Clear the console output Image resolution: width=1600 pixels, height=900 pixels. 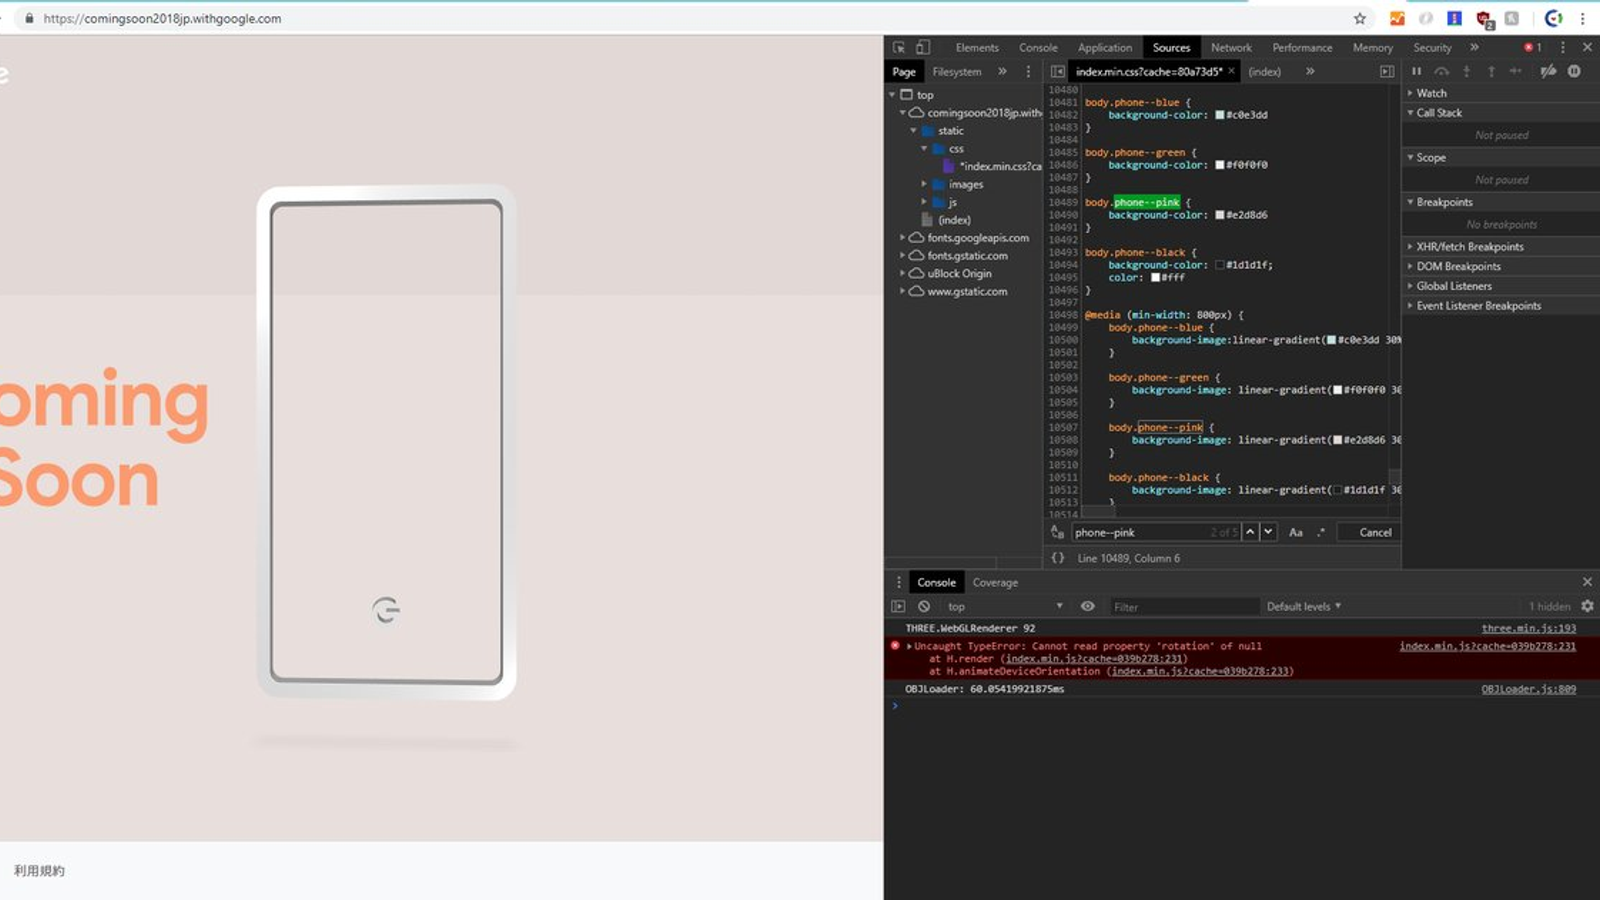tap(924, 606)
